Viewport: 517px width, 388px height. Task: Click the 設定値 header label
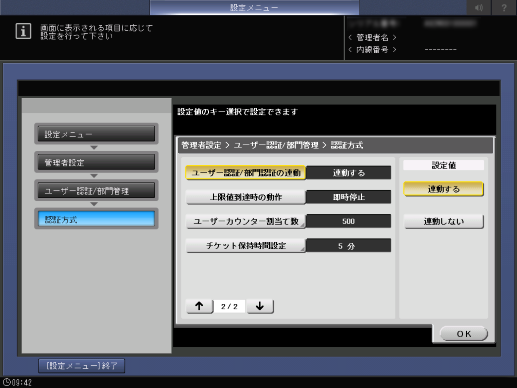[x=443, y=165]
